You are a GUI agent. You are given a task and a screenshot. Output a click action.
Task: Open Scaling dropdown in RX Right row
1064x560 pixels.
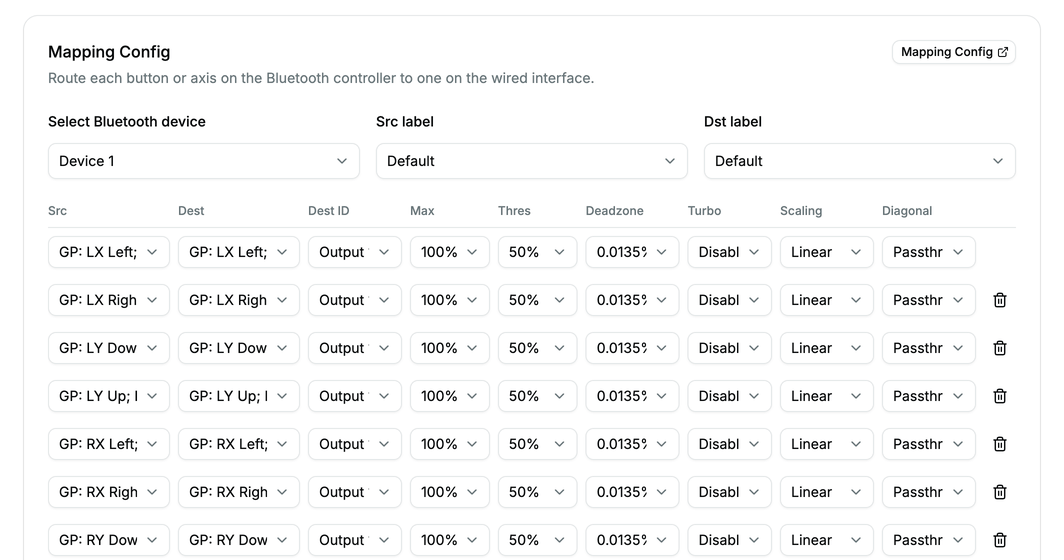pyautogui.click(x=826, y=492)
